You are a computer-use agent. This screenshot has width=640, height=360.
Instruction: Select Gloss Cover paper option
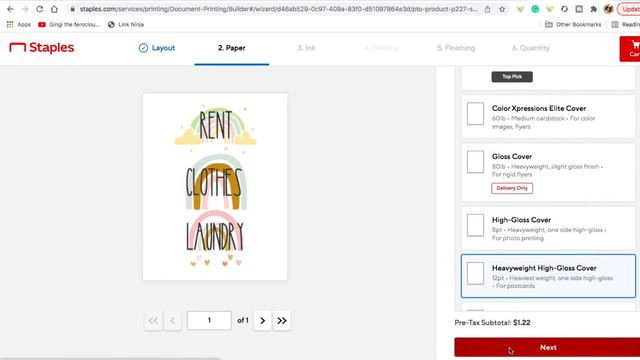[548, 172]
